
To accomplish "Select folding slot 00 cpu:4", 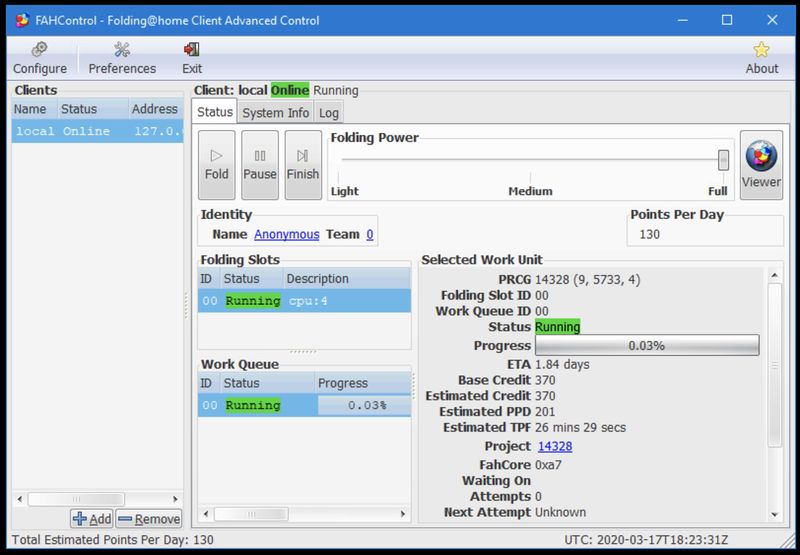I will tap(304, 300).
